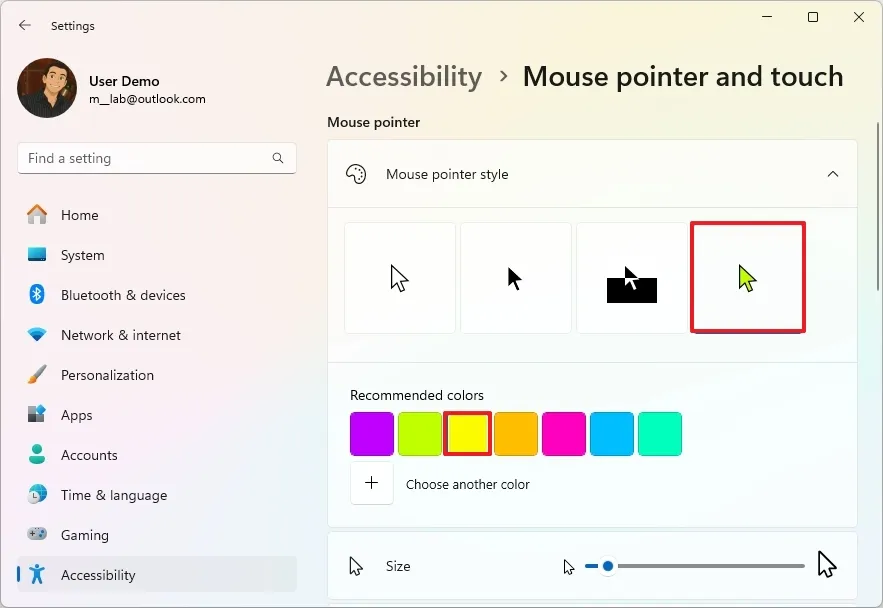Click the search magnifier icon
Image resolution: width=883 pixels, height=608 pixels.
click(x=278, y=158)
